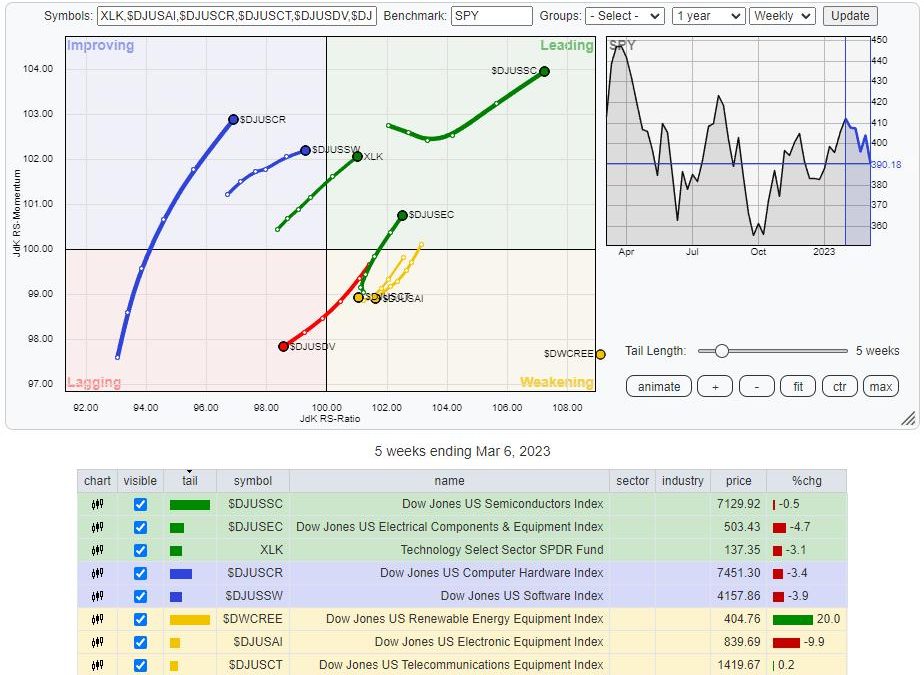
Task: Sort table by chart column
Action: pyautogui.click(x=97, y=481)
